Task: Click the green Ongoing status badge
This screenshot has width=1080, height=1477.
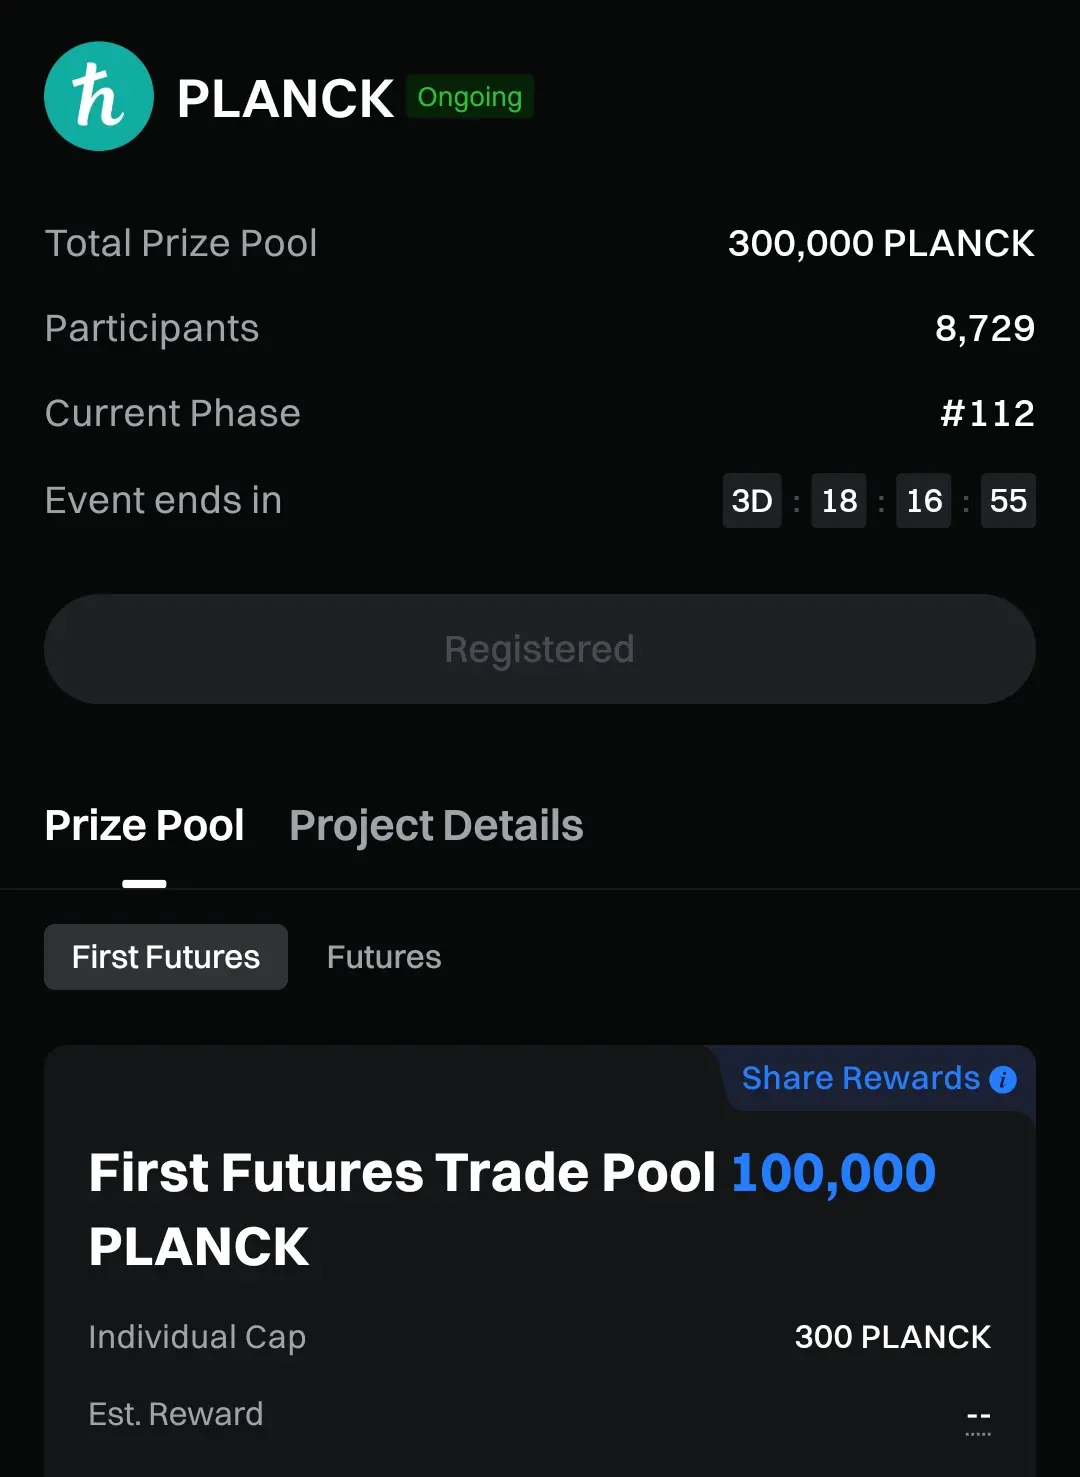Action: [470, 97]
